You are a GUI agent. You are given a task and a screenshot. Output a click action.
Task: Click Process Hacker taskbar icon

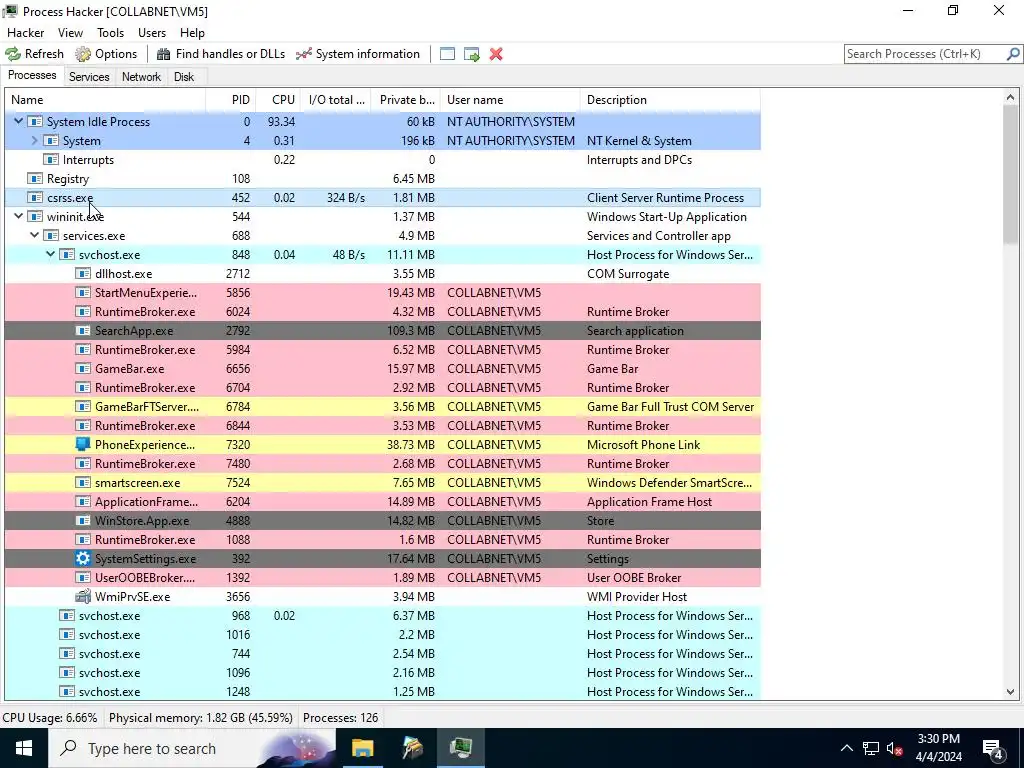pyautogui.click(x=461, y=748)
